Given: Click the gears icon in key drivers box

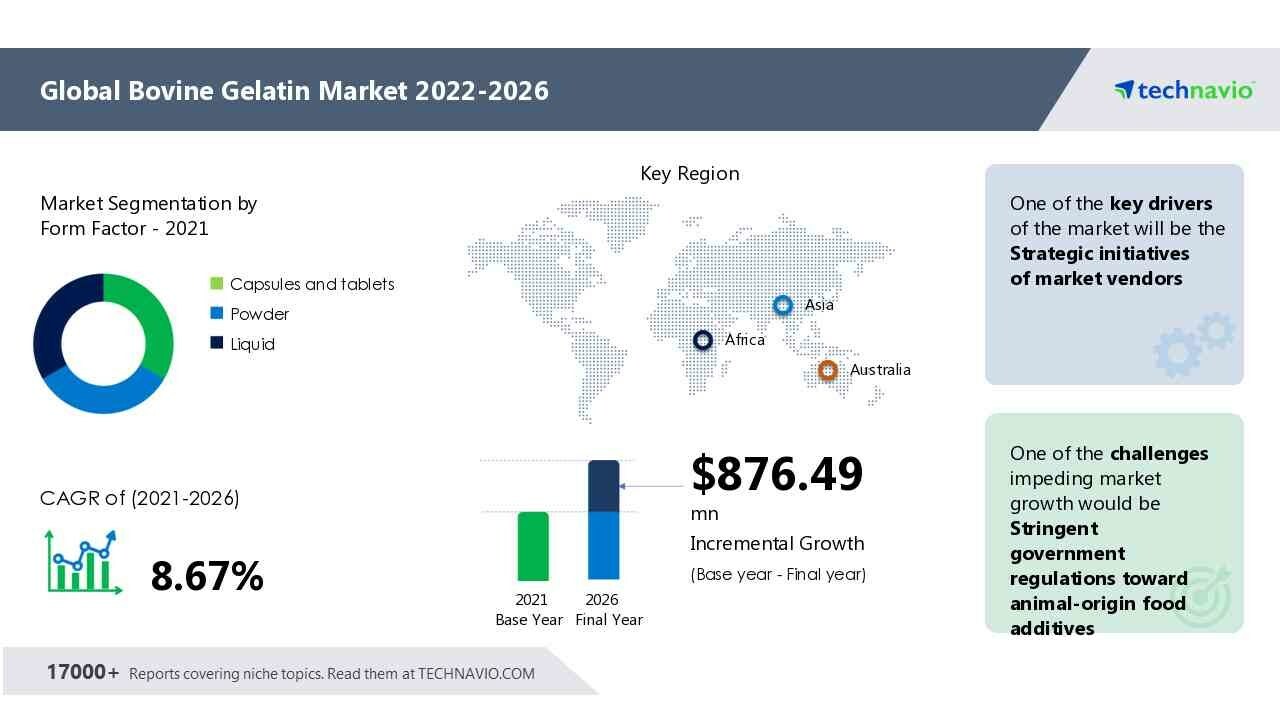Looking at the screenshot, I should pyautogui.click(x=1193, y=344).
